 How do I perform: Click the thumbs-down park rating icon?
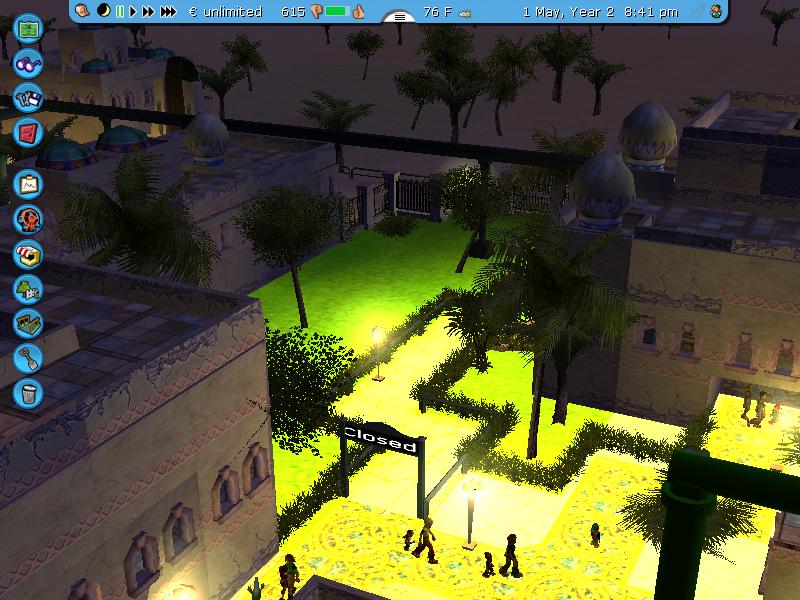[316, 12]
